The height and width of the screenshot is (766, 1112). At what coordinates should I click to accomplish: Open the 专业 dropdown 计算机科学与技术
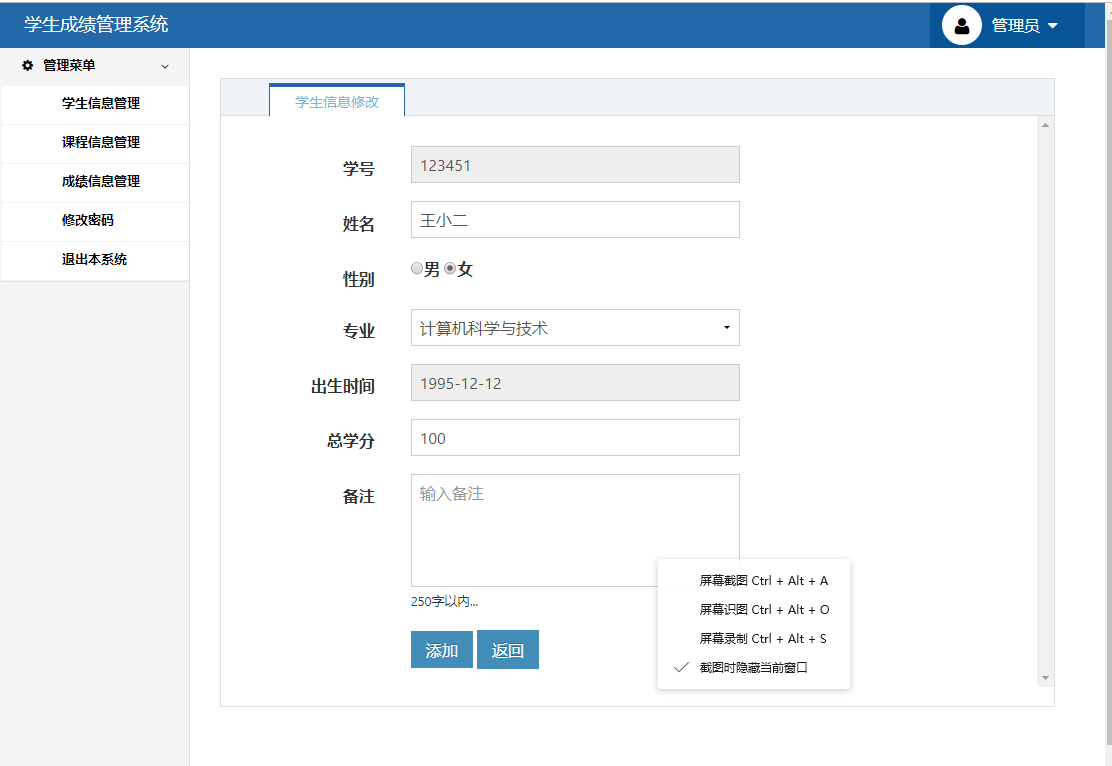(x=575, y=328)
